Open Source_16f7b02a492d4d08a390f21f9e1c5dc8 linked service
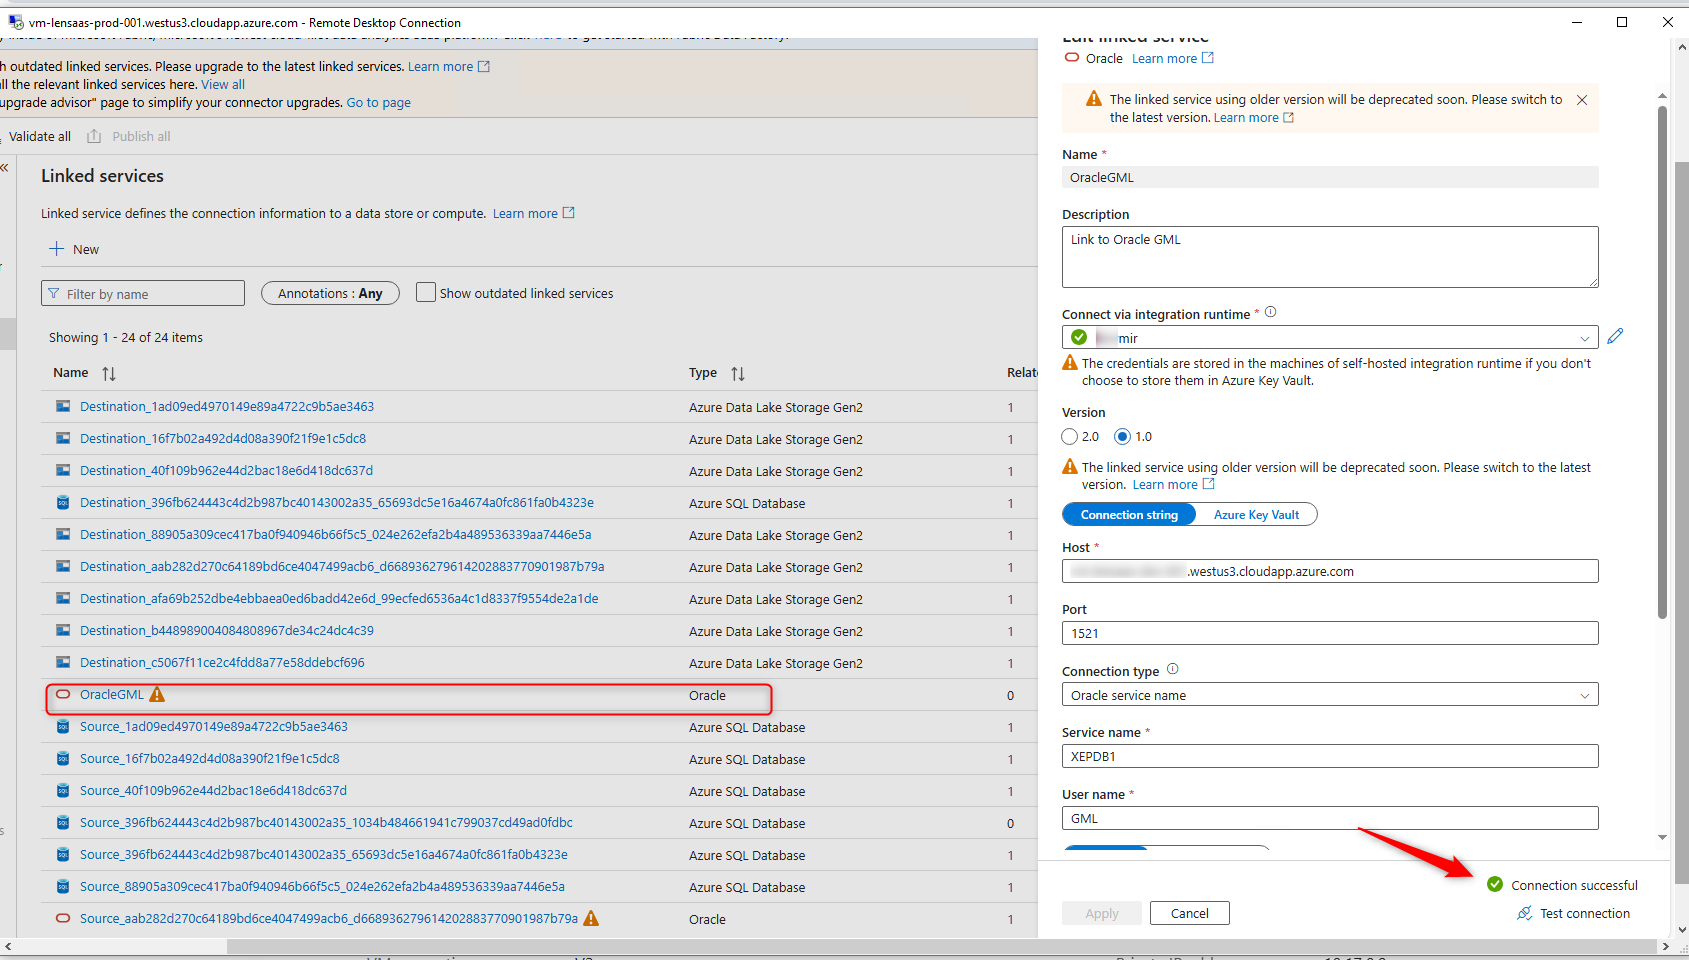This screenshot has width=1689, height=960. click(x=210, y=758)
